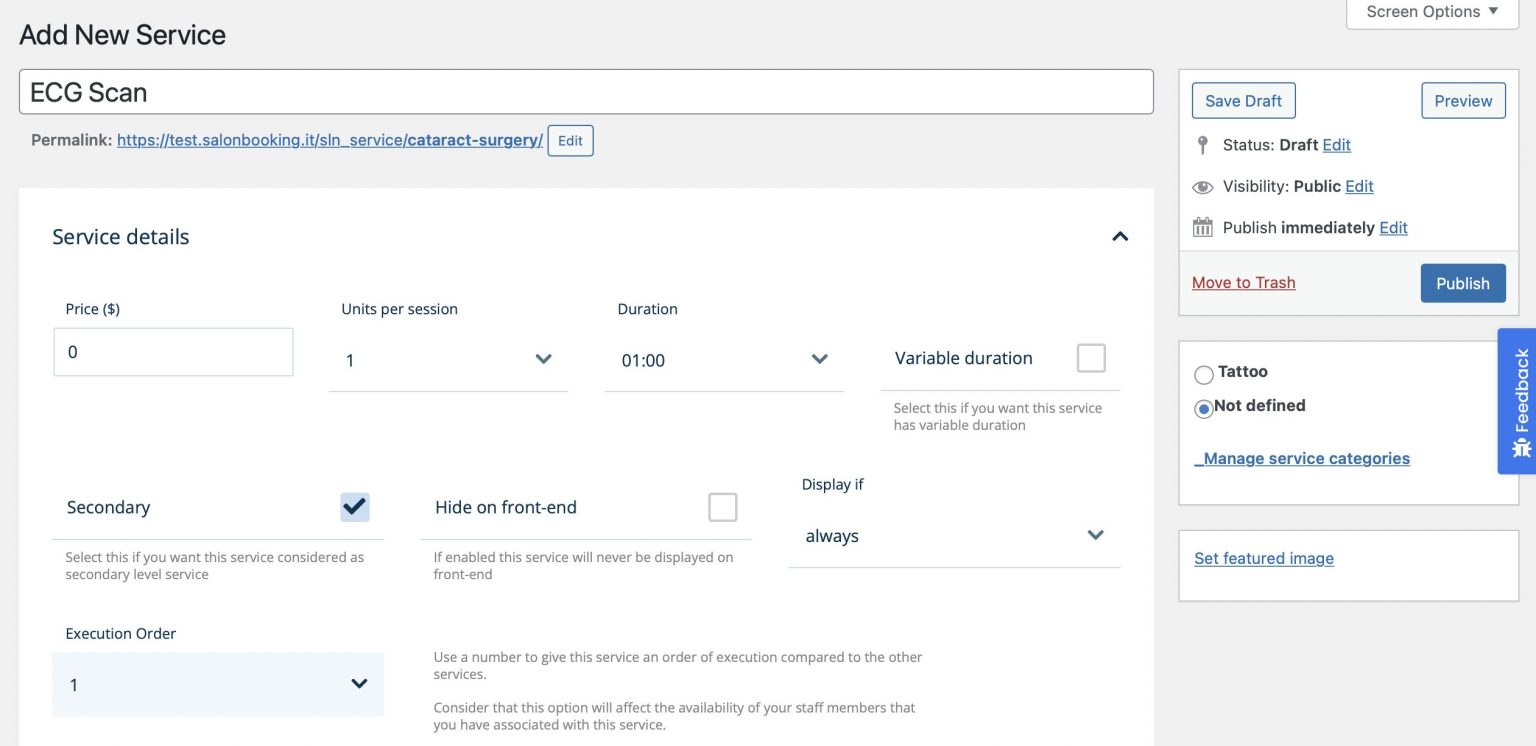The width and height of the screenshot is (1536, 746).
Task: Open the Execution Order dropdown
Action: click(x=218, y=685)
